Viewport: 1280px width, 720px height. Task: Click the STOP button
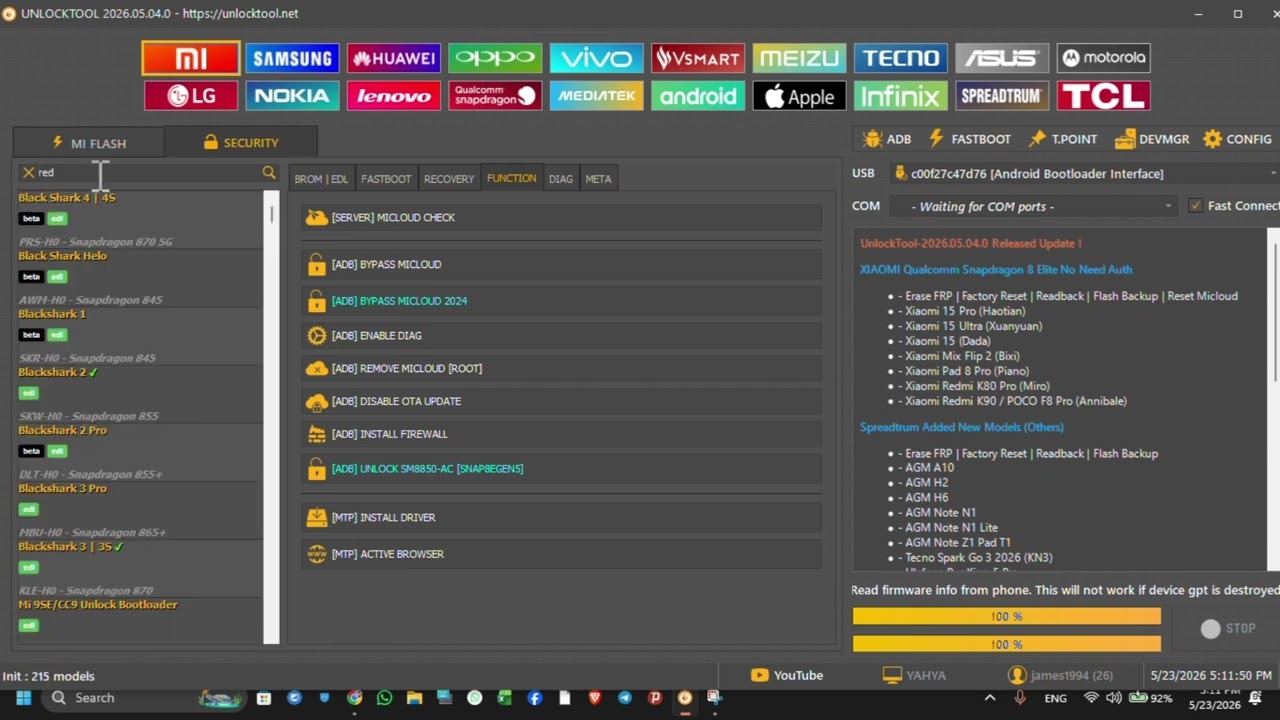pos(1229,629)
